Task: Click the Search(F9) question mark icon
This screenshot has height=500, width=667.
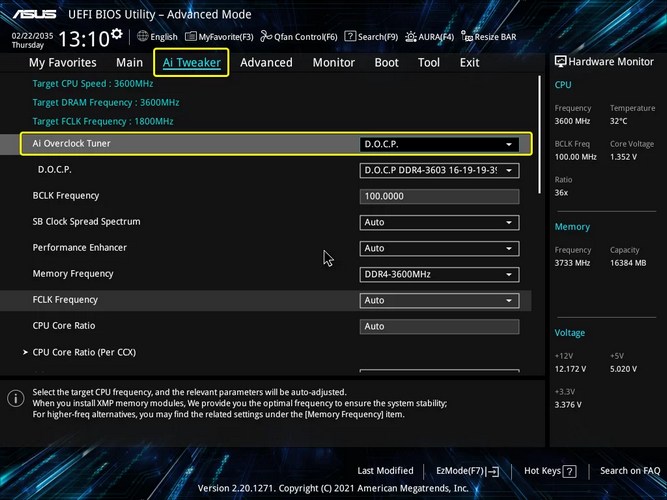Action: (350, 36)
